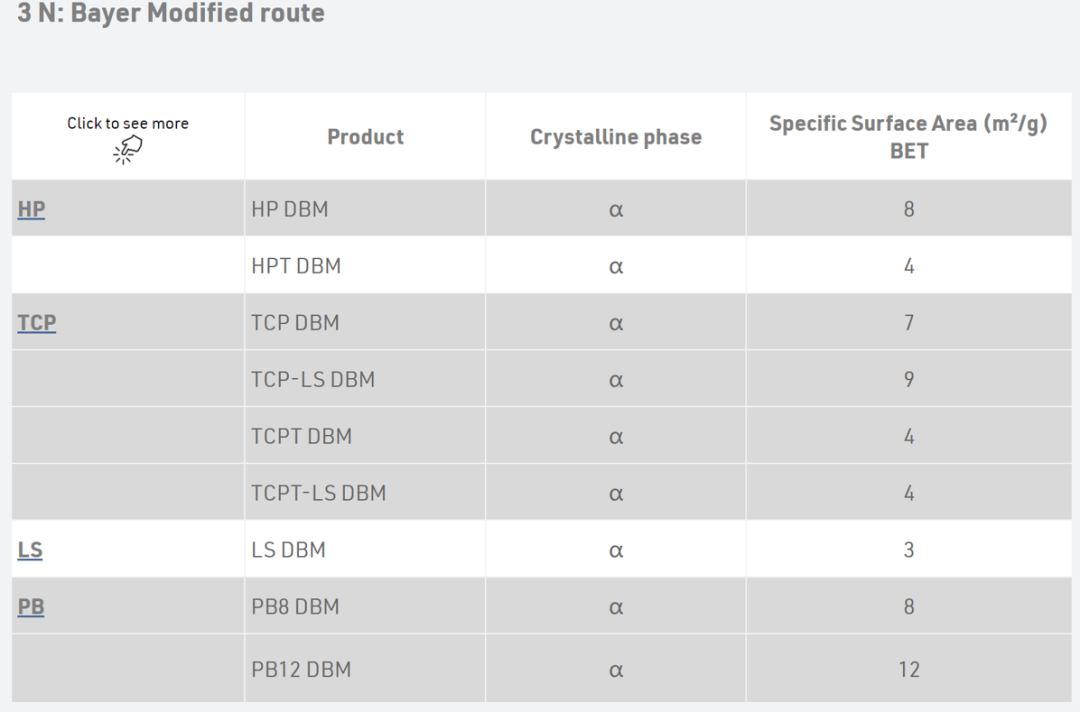The width and height of the screenshot is (1080, 712).
Task: Click the pointing hand click icon
Action: click(127, 149)
